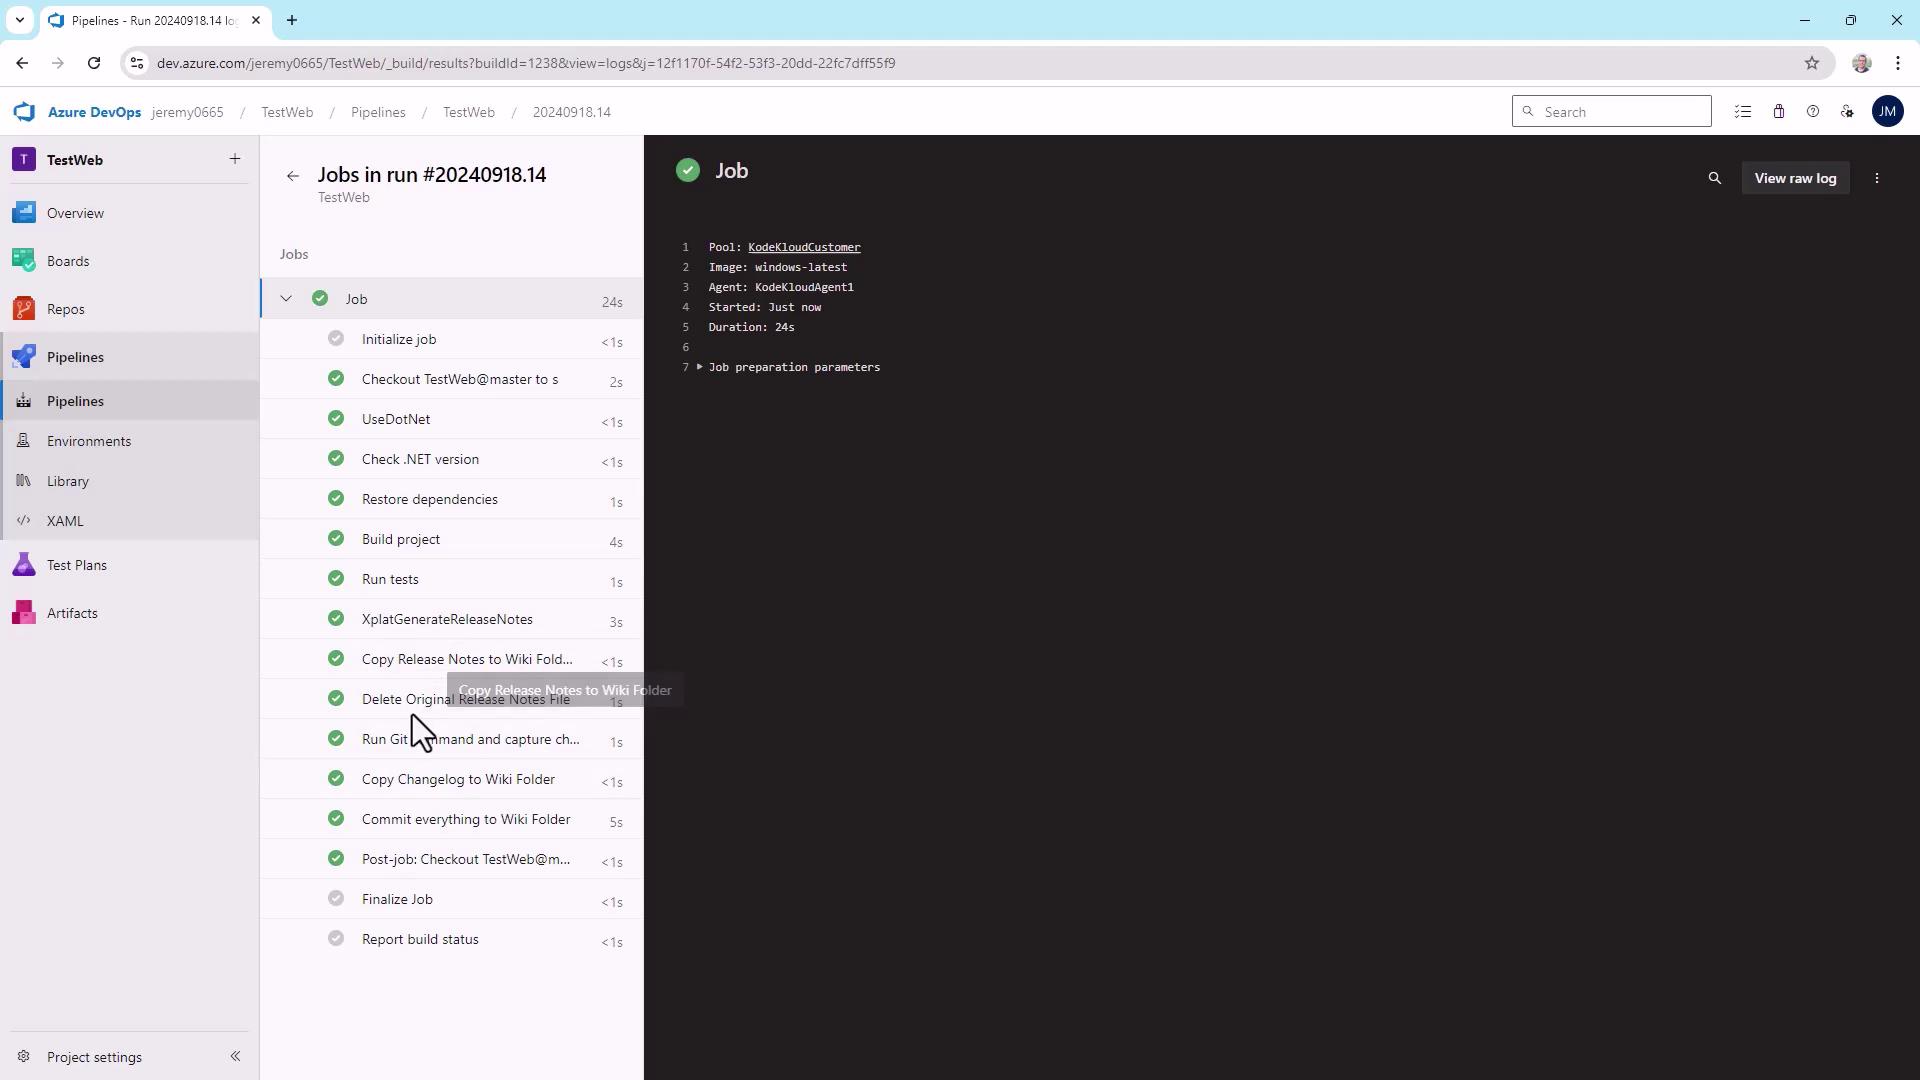The image size is (1920, 1080).
Task: Select the Build project step
Action: [x=401, y=539]
